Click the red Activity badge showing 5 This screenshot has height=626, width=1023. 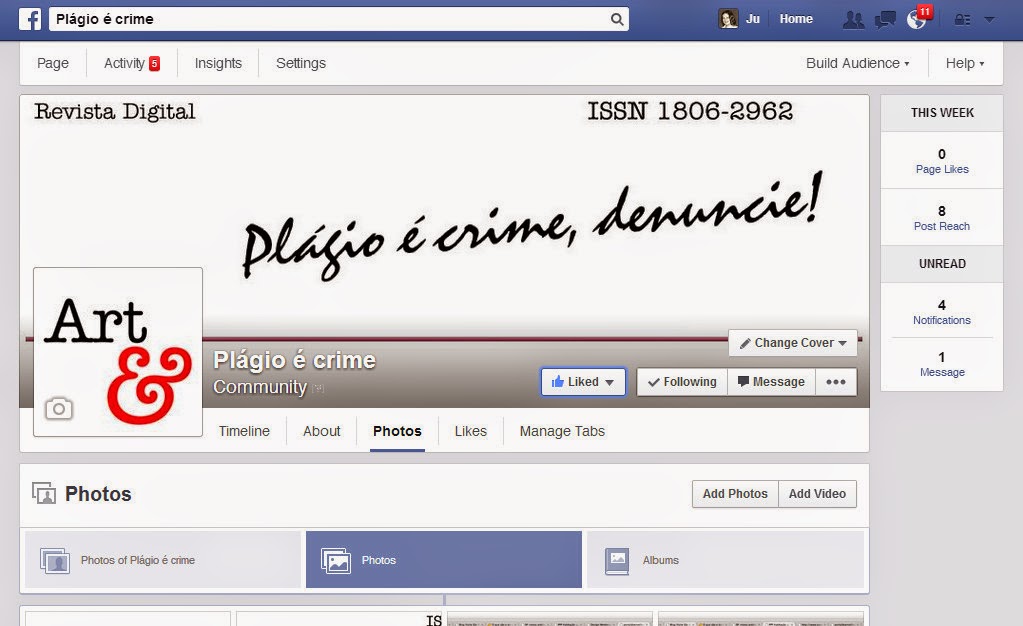pyautogui.click(x=155, y=63)
